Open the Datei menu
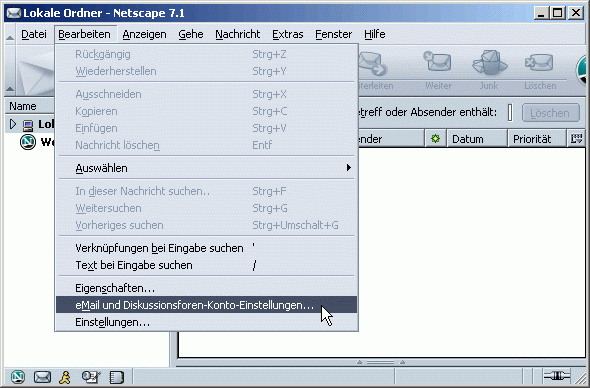 click(34, 34)
